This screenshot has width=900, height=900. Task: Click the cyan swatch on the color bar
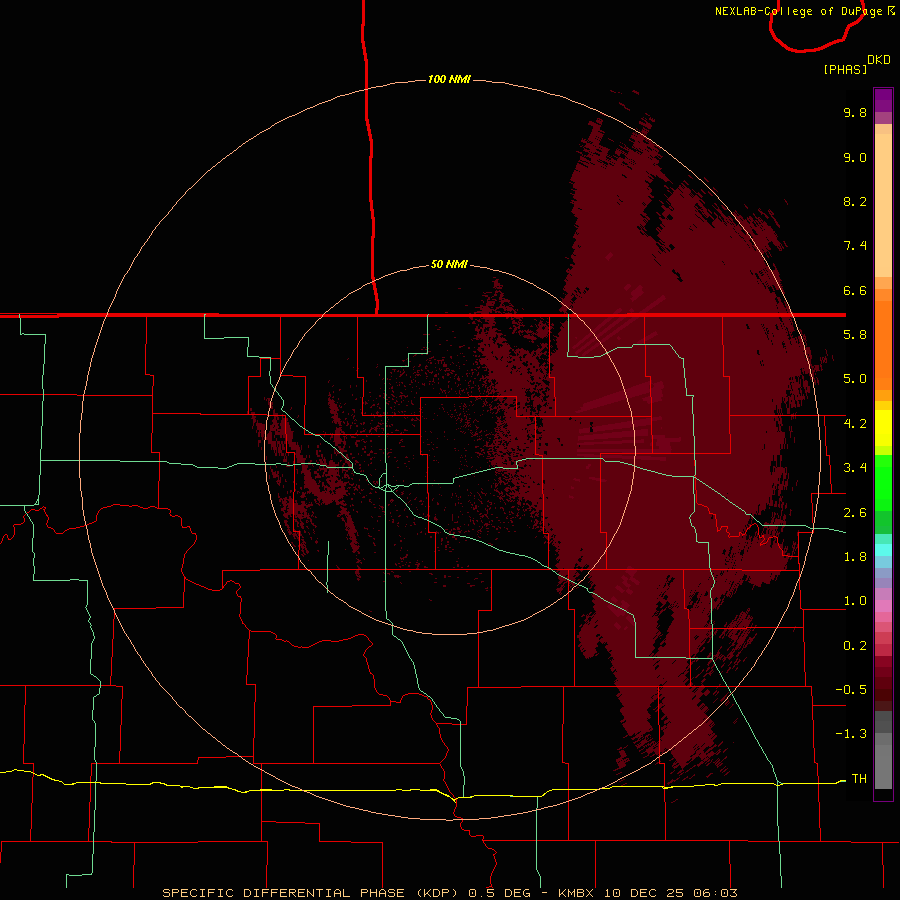point(883,550)
